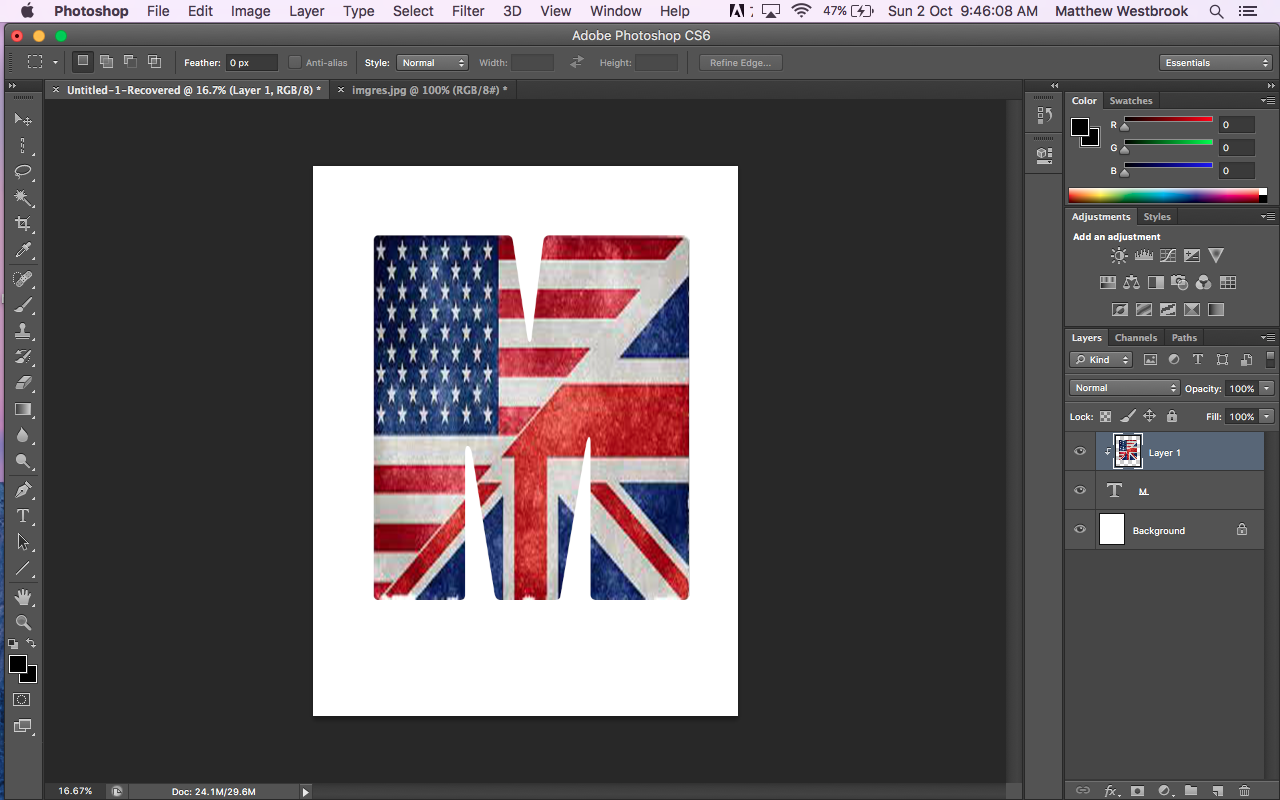The width and height of the screenshot is (1280, 800).
Task: Select the Pen tool
Action: click(x=22, y=490)
